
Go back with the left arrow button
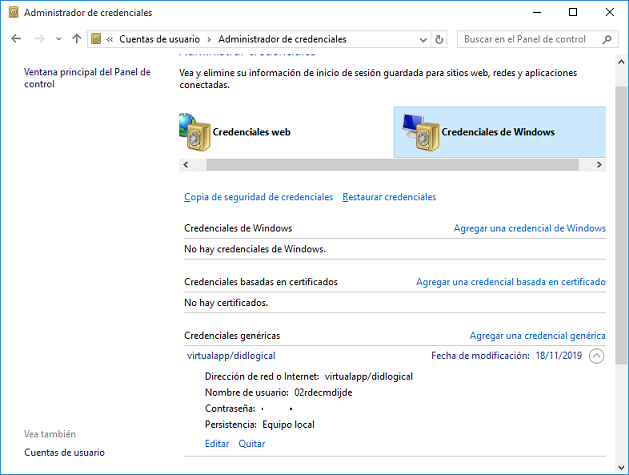(x=16, y=39)
